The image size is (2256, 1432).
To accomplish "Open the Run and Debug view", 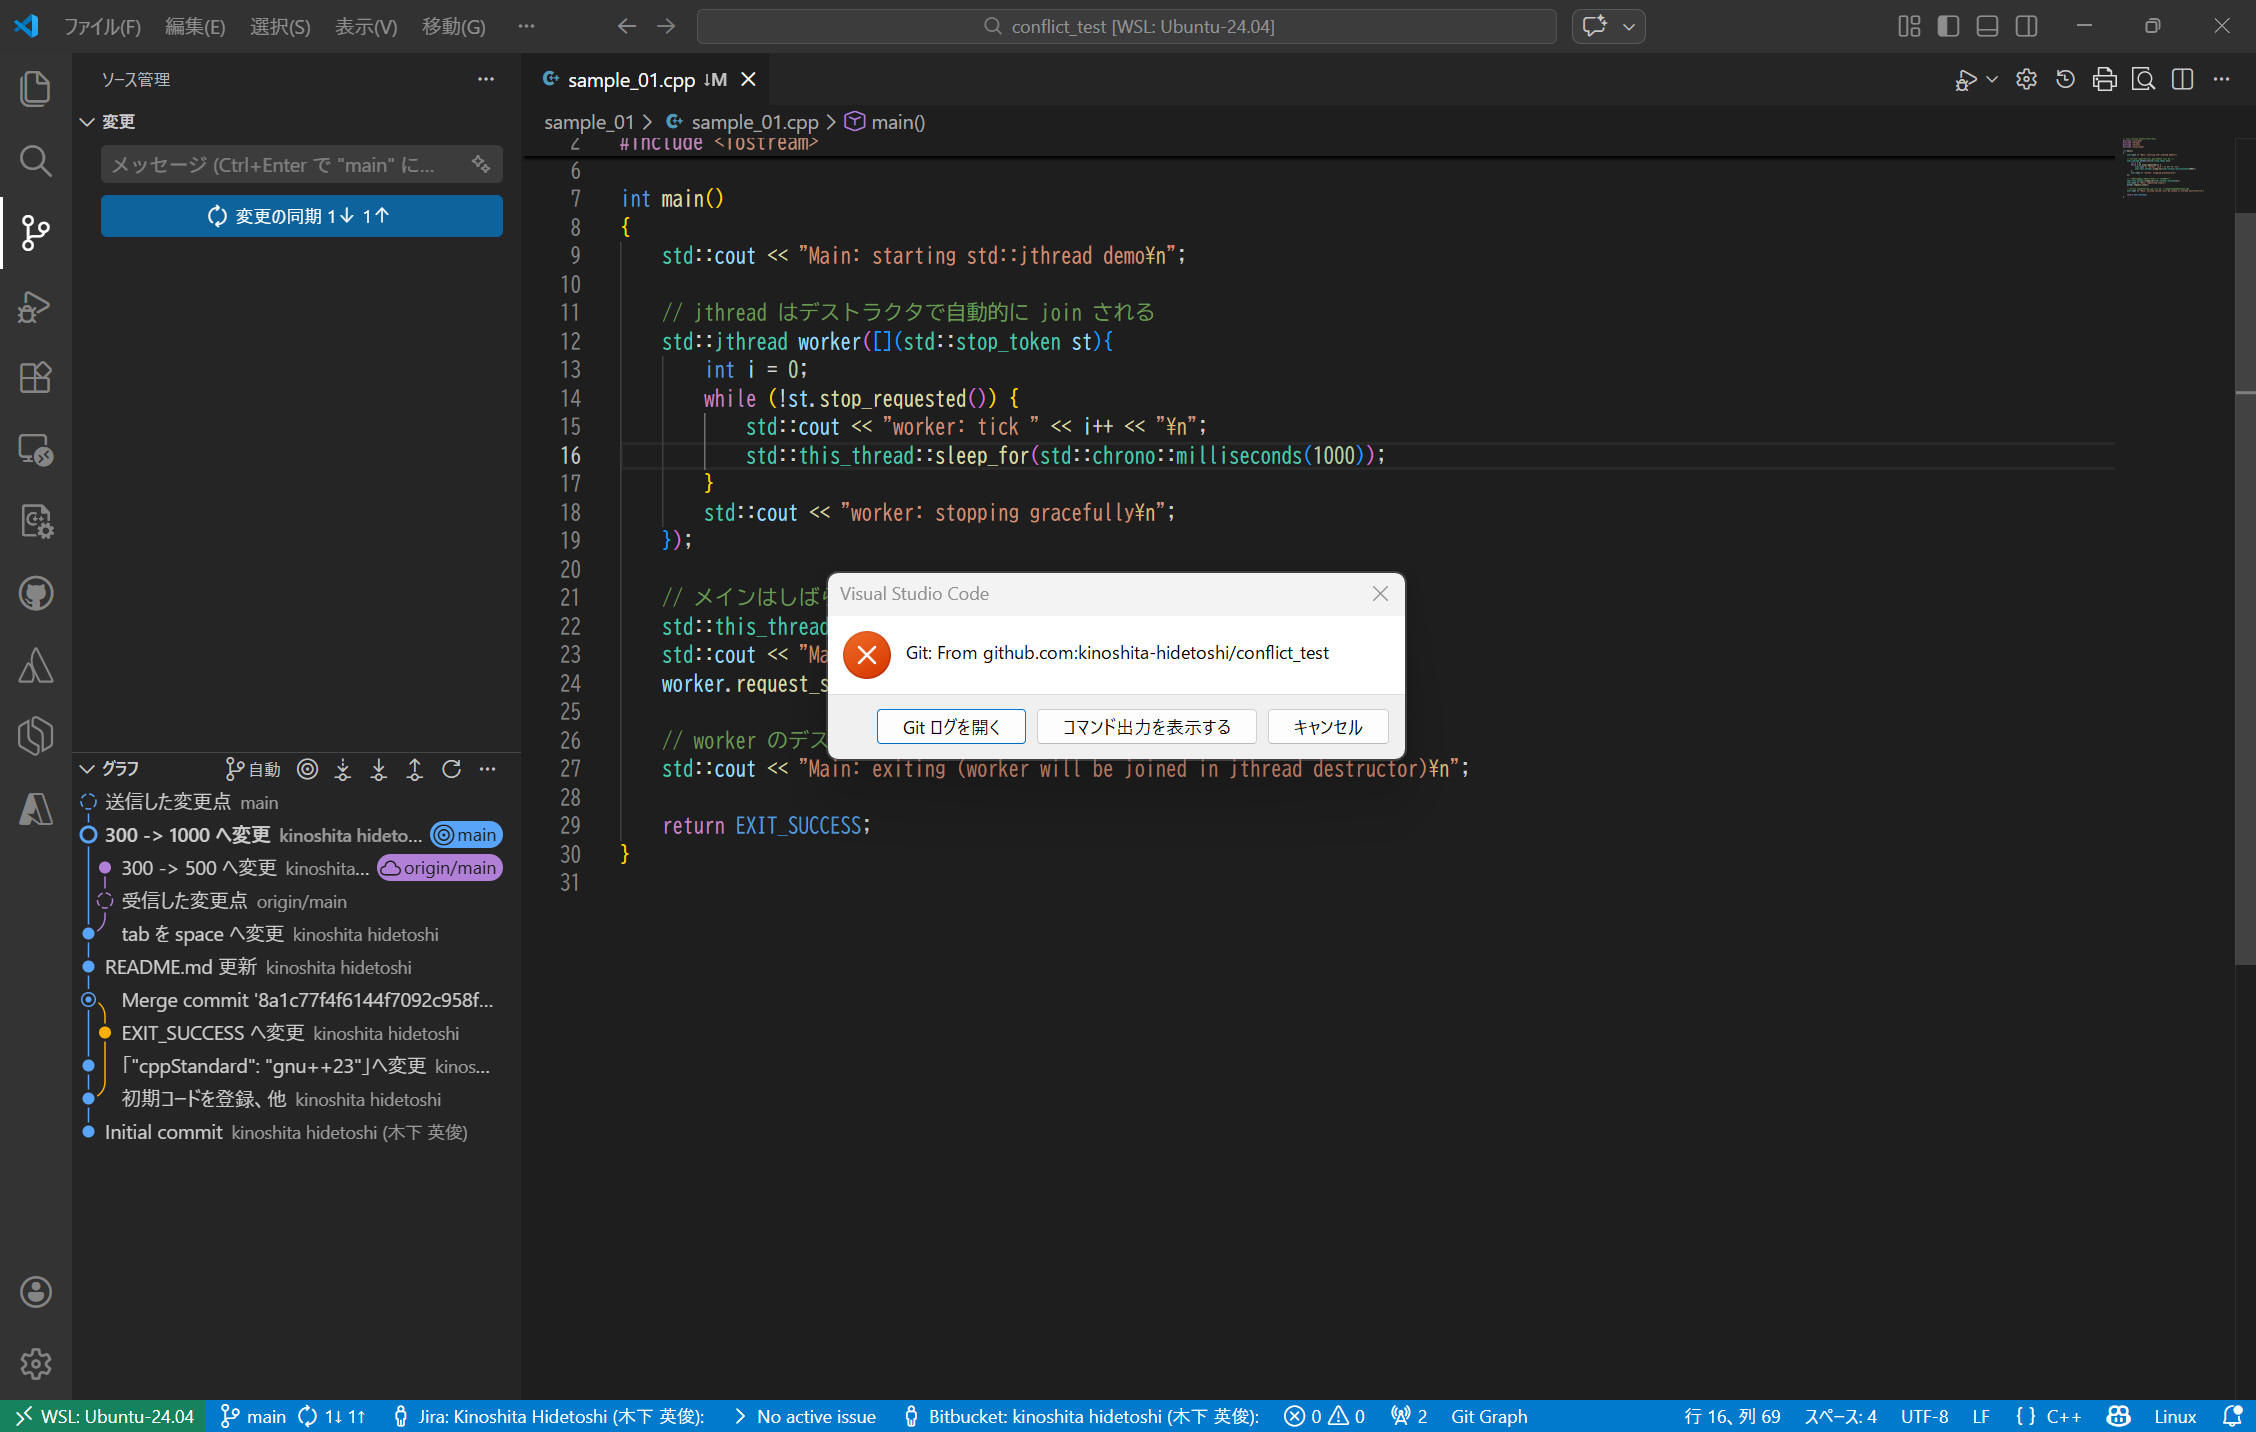I will pos(36,307).
